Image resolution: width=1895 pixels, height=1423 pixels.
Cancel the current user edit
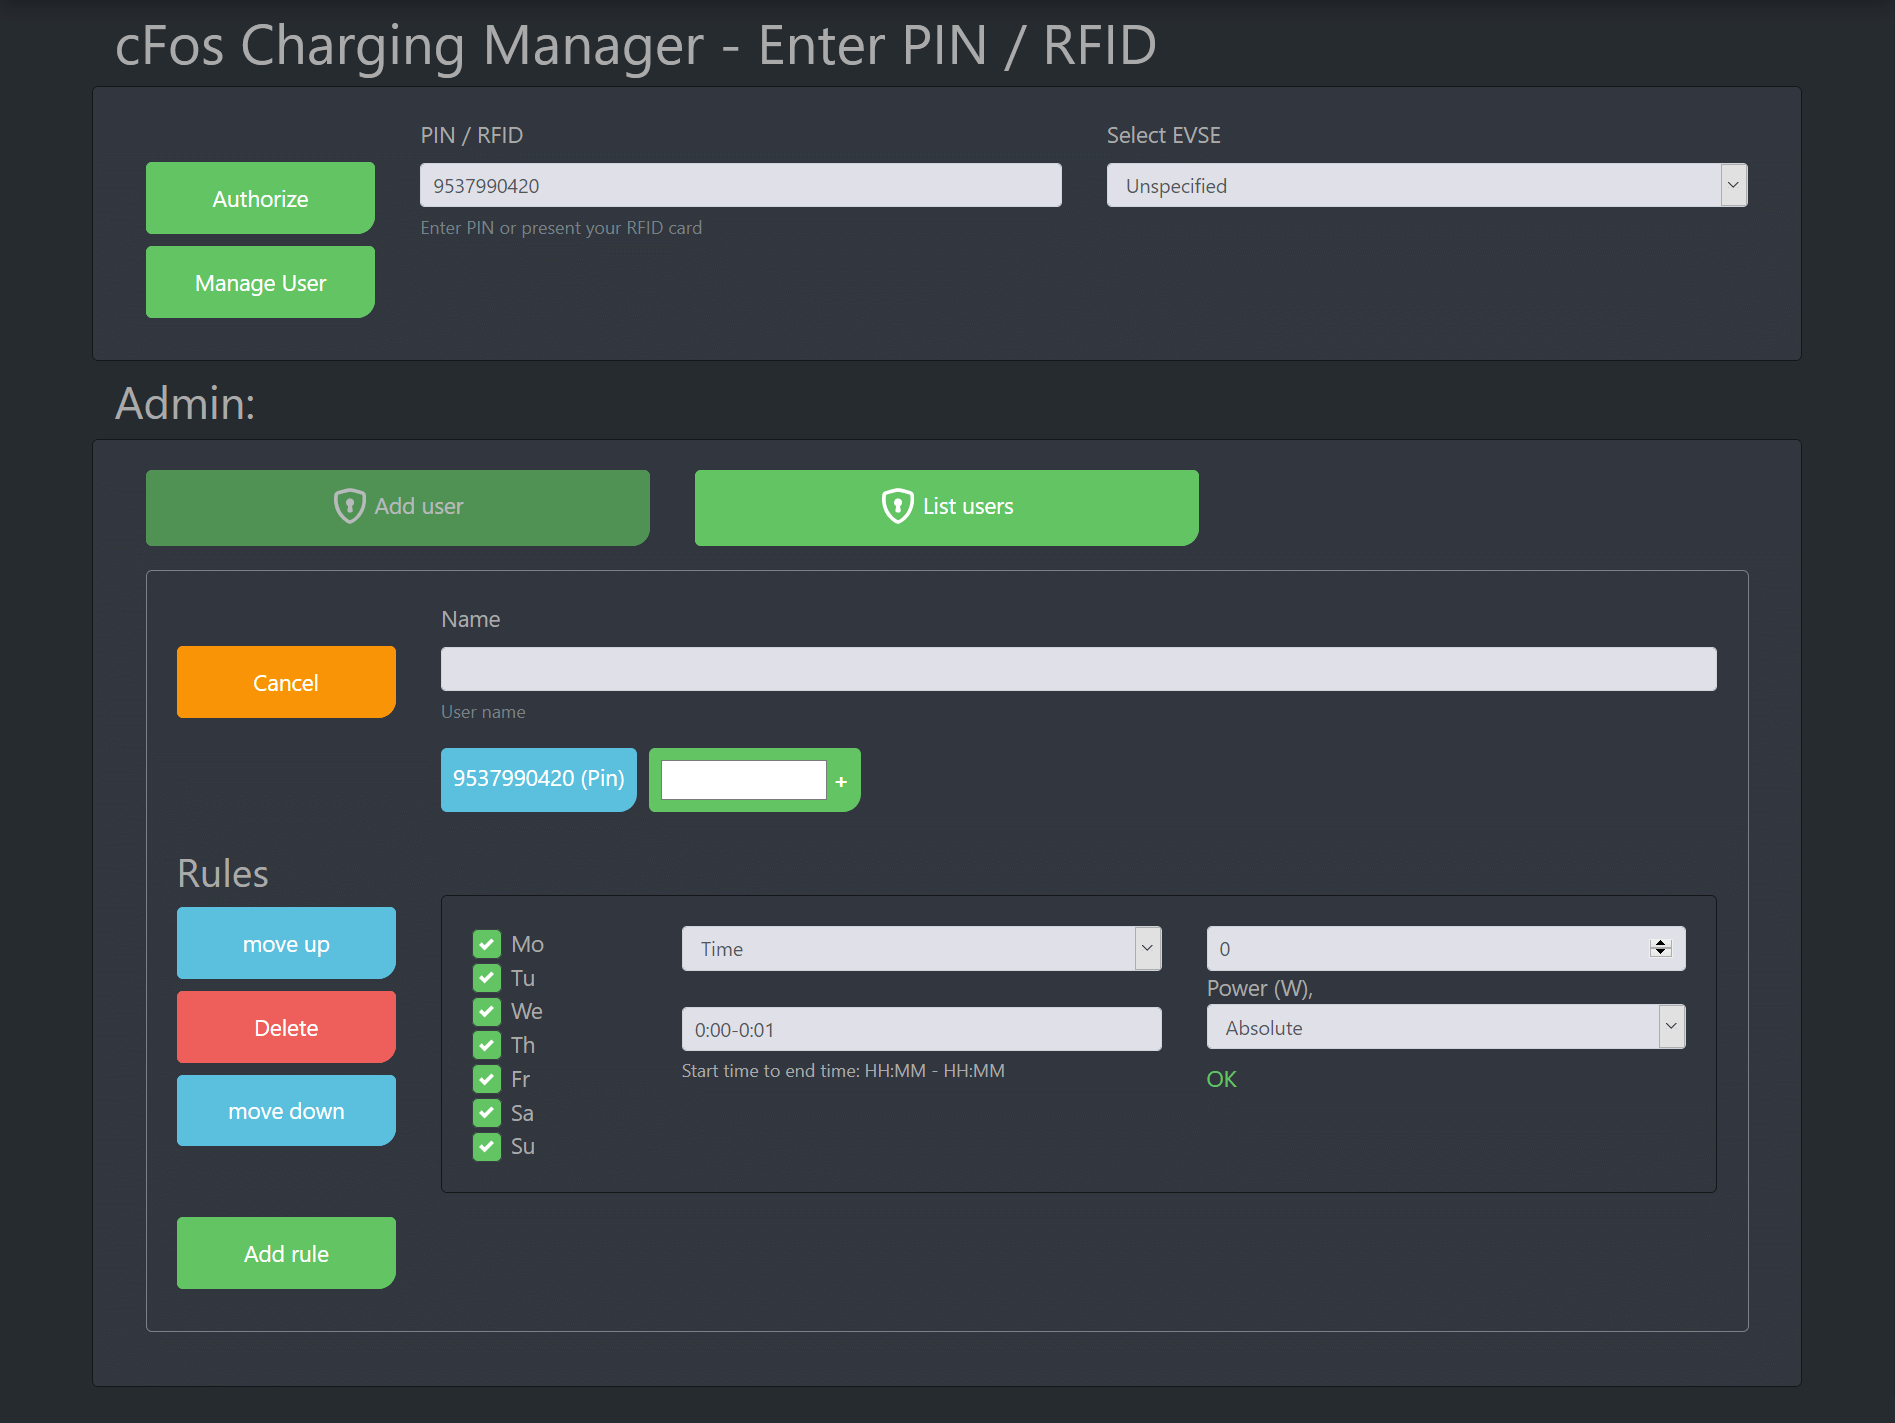pyautogui.click(x=285, y=681)
